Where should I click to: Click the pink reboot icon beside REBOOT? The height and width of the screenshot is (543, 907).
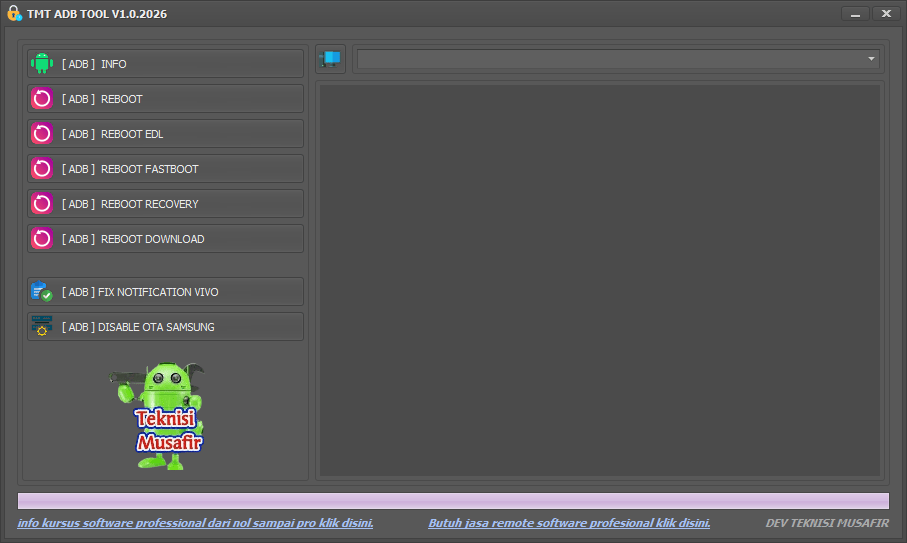point(41,99)
